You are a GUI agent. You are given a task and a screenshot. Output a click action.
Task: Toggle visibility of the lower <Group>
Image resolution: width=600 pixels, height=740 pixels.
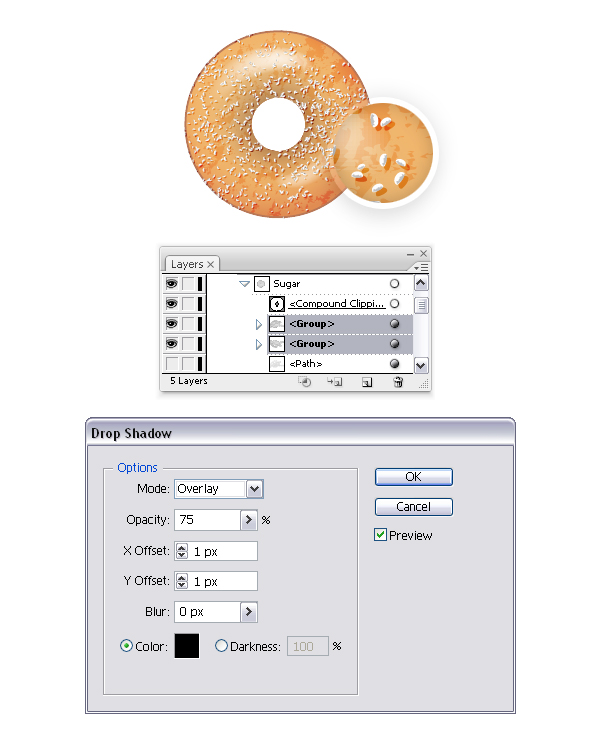[172, 344]
